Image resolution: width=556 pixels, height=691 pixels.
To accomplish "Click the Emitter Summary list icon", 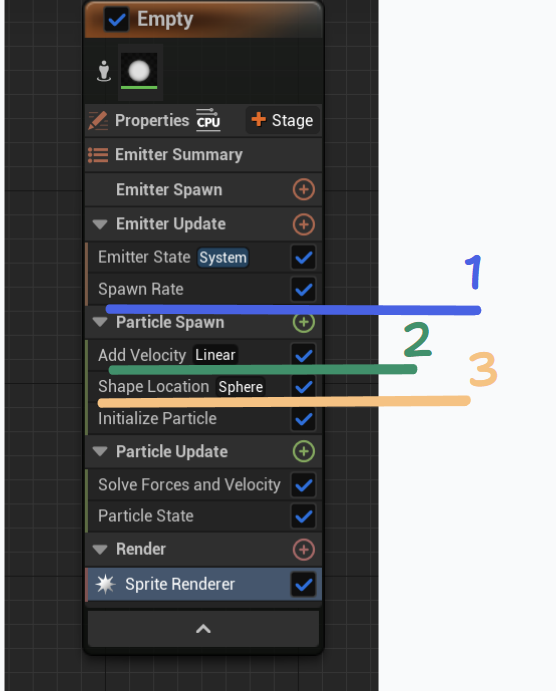I will [x=98, y=155].
